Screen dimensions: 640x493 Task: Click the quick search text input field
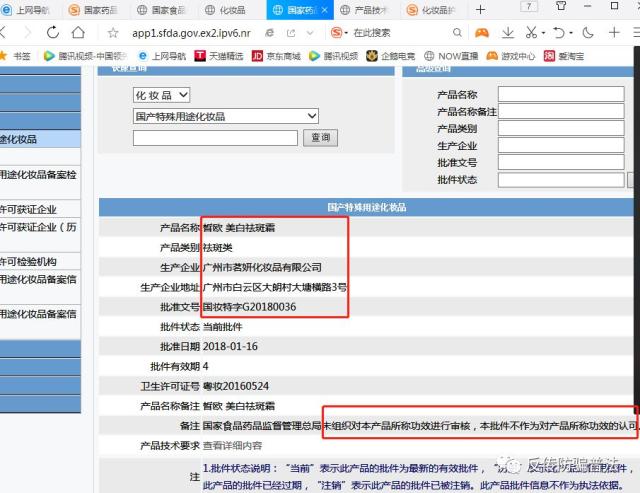click(214, 138)
